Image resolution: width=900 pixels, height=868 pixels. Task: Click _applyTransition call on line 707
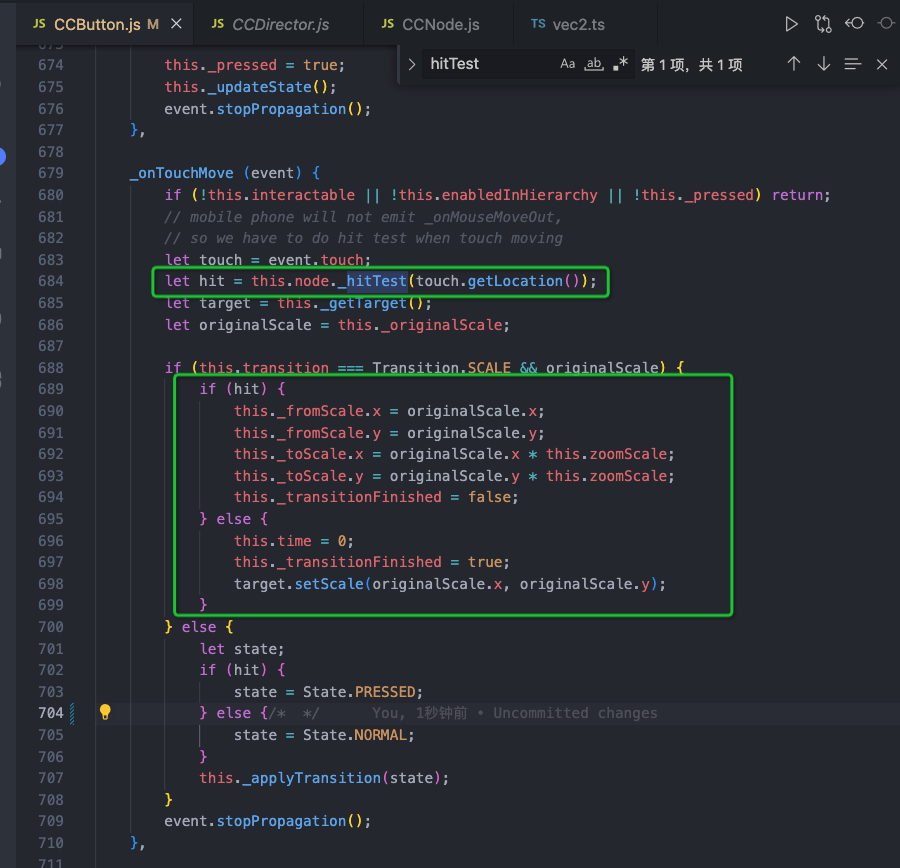(x=312, y=778)
